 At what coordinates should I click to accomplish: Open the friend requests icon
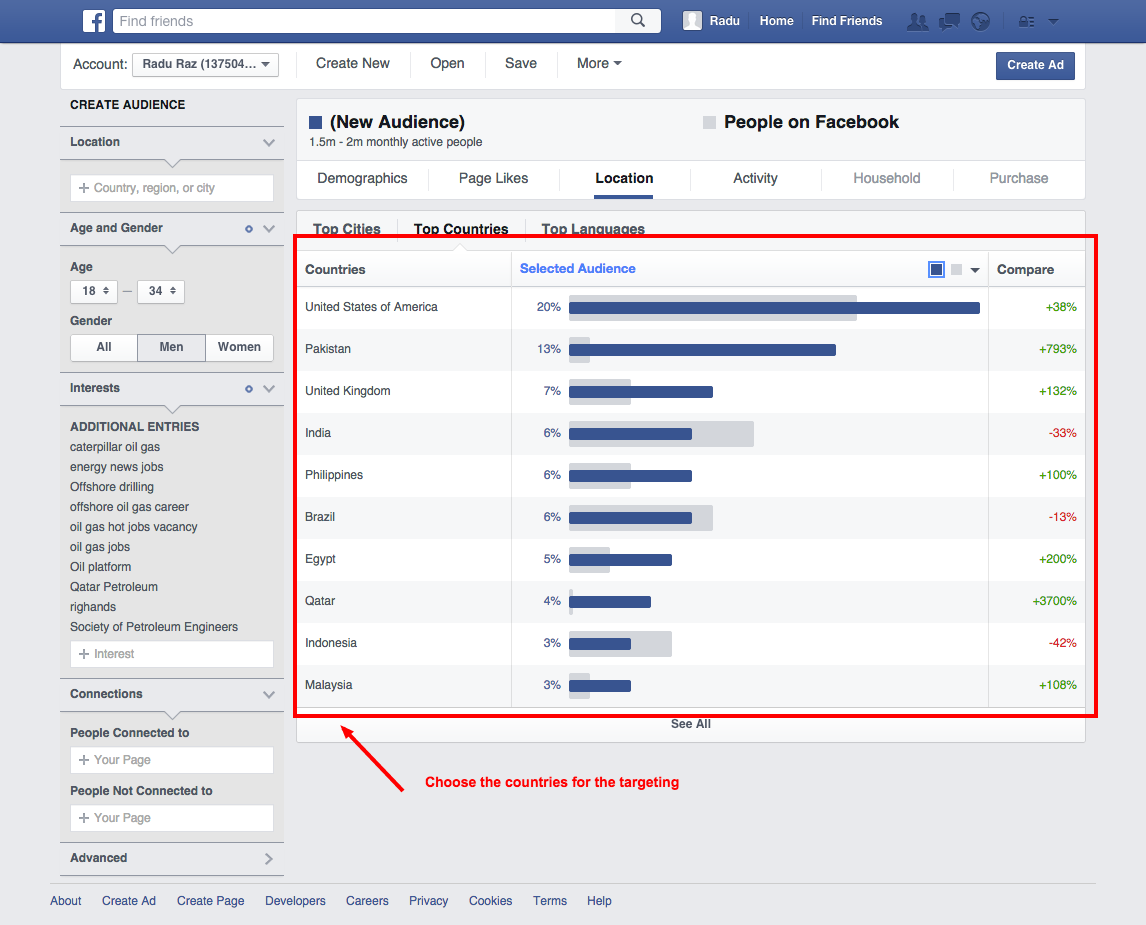917,21
